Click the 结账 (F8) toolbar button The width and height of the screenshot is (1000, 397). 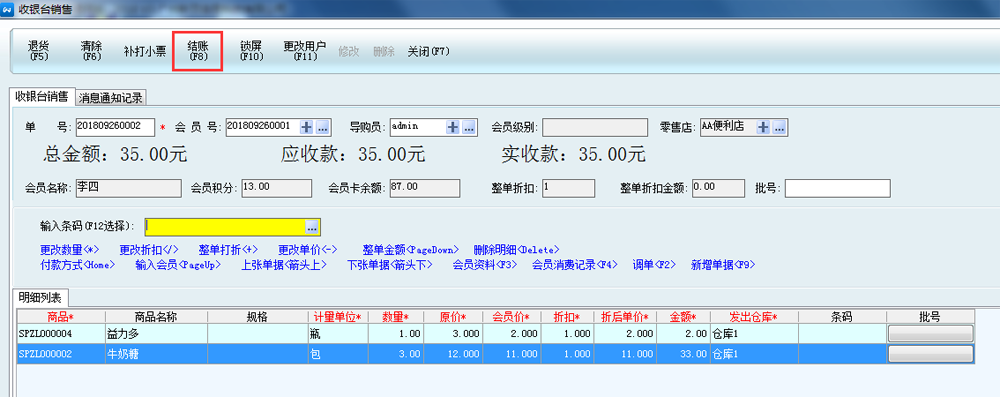[x=198, y=50]
